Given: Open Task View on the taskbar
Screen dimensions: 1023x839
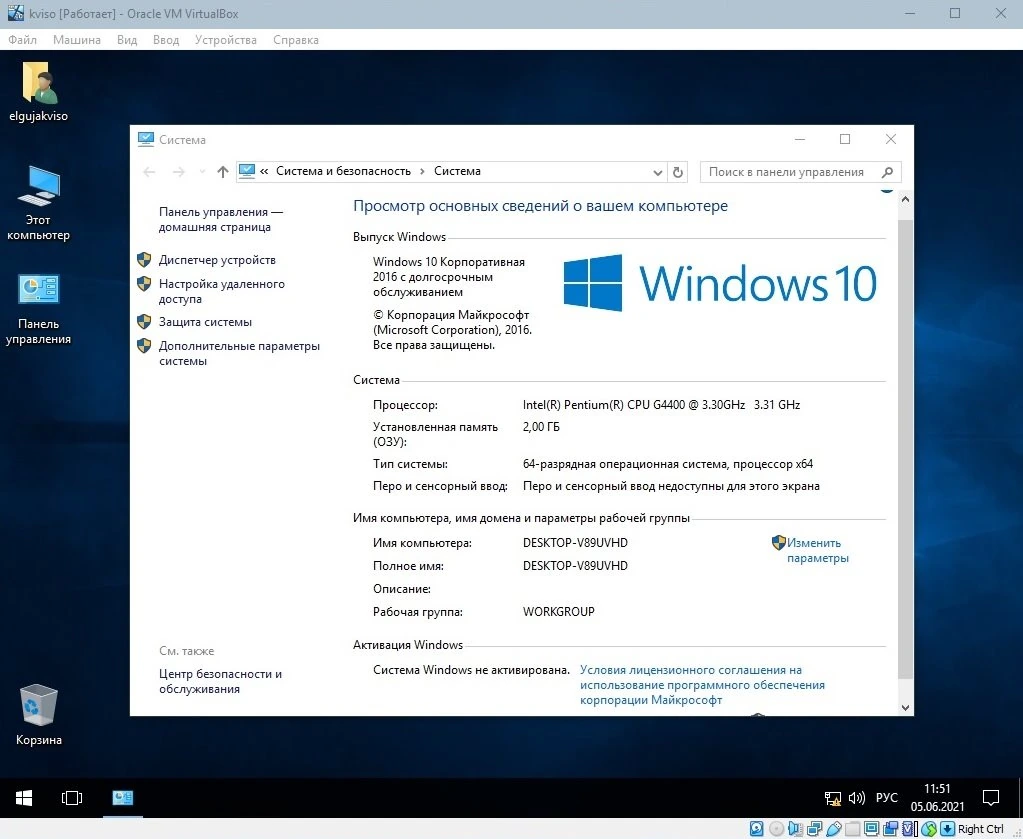Looking at the screenshot, I should click(x=72, y=797).
